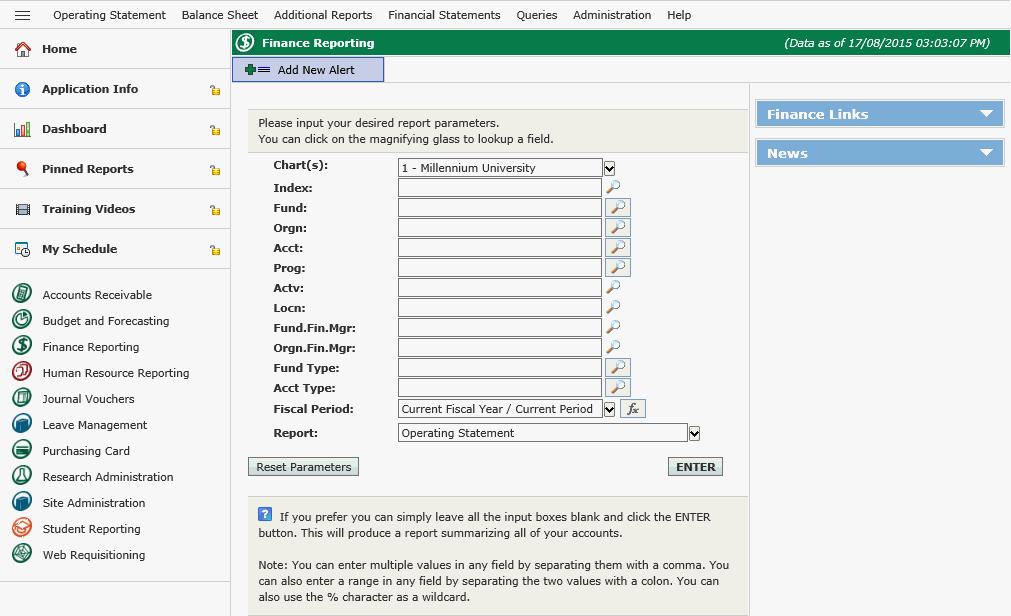
Task: Toggle the lock icon beside Dashboard
Action: (214, 130)
